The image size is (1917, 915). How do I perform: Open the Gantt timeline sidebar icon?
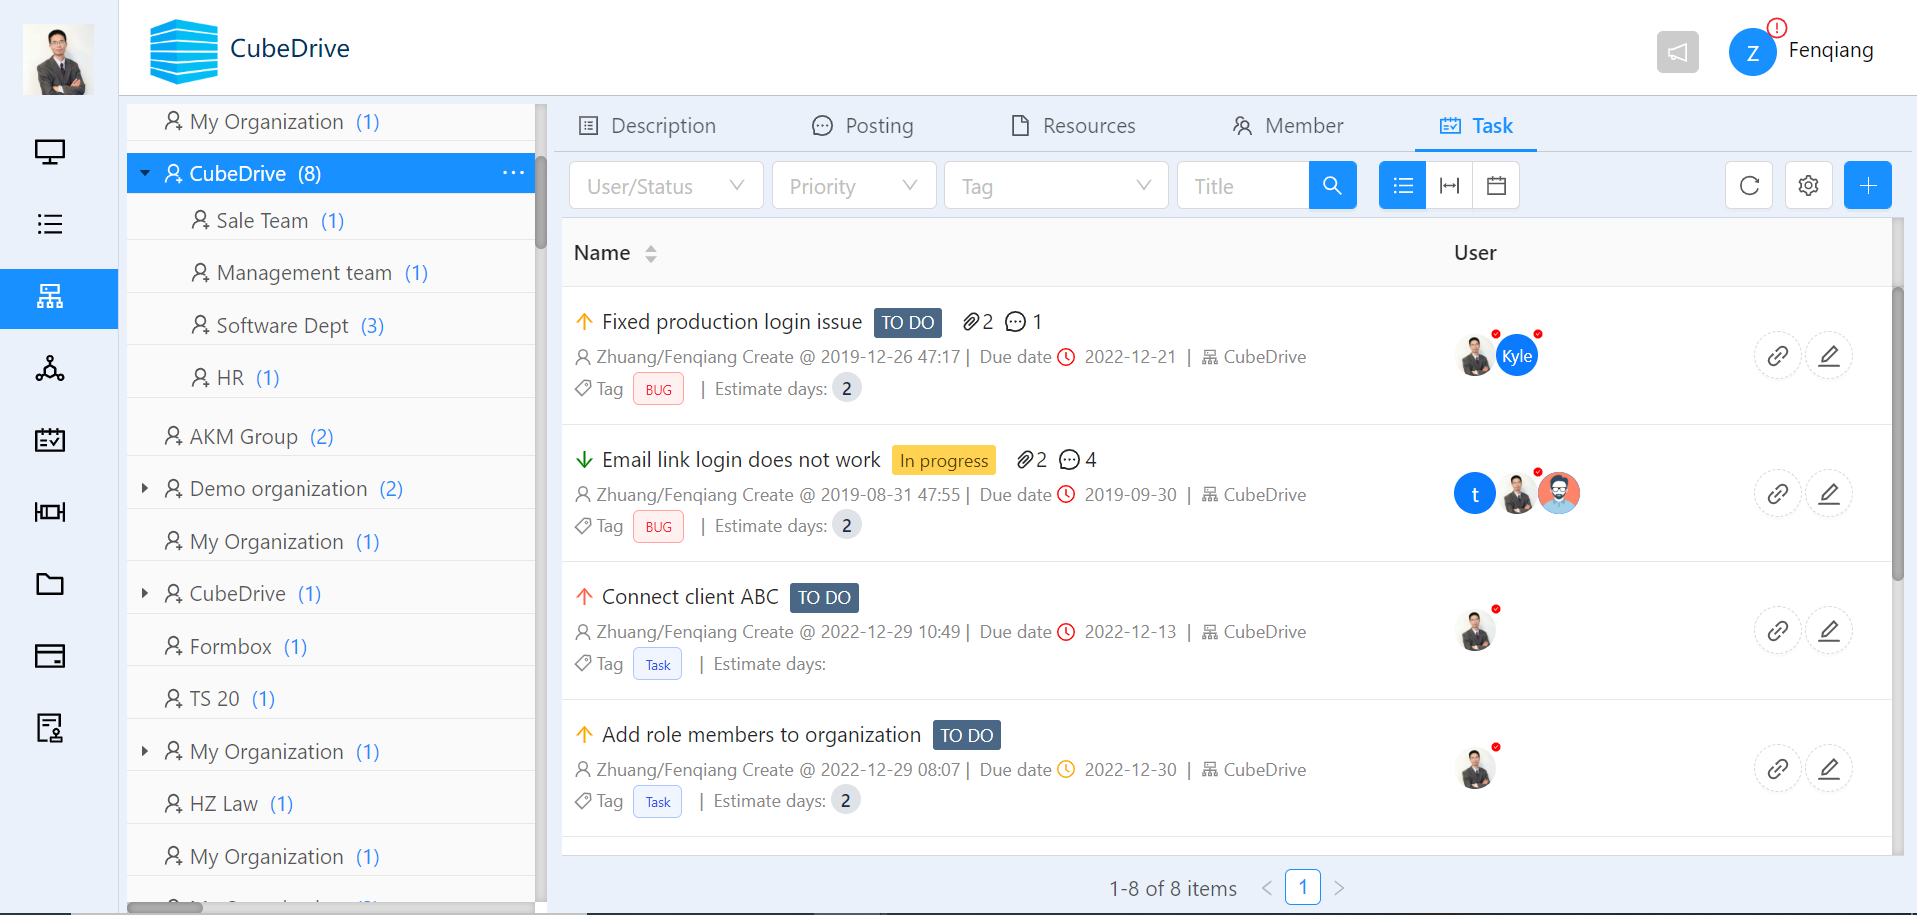coord(50,512)
